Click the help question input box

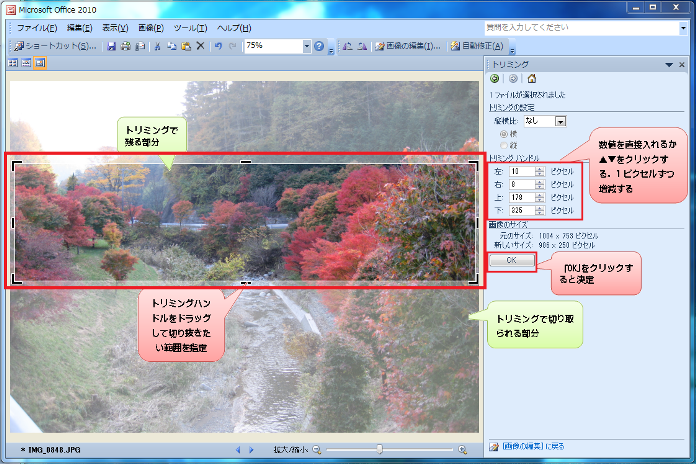[x=581, y=28]
